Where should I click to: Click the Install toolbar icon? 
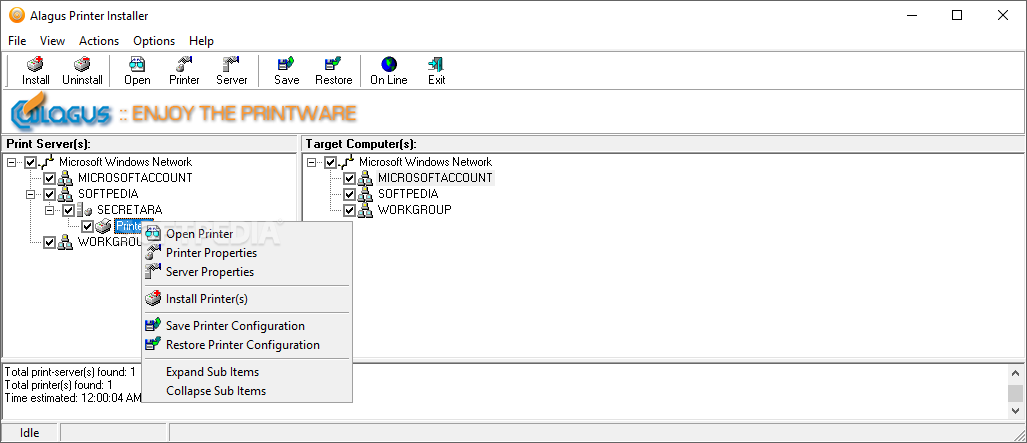point(35,65)
